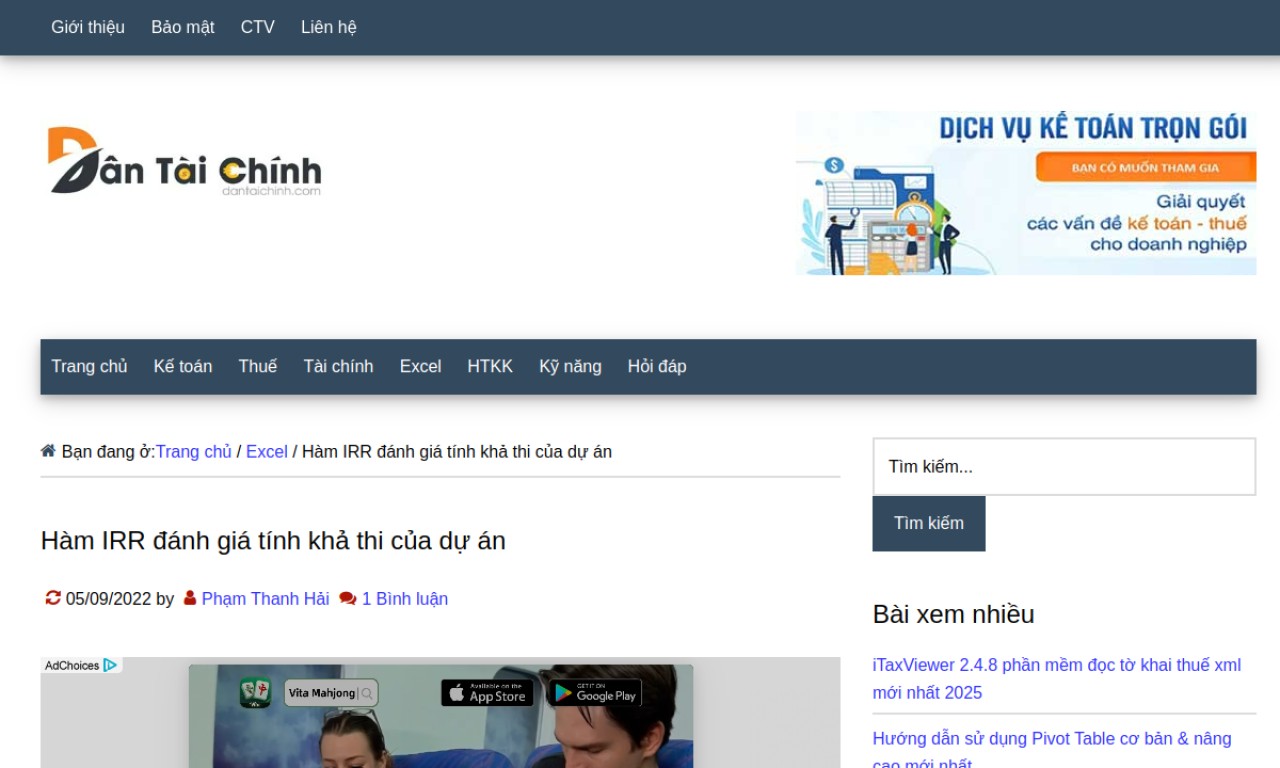1280x768 pixels.
Task: Click the refresh icon beside the date 05/09/2022
Action: click(53, 598)
